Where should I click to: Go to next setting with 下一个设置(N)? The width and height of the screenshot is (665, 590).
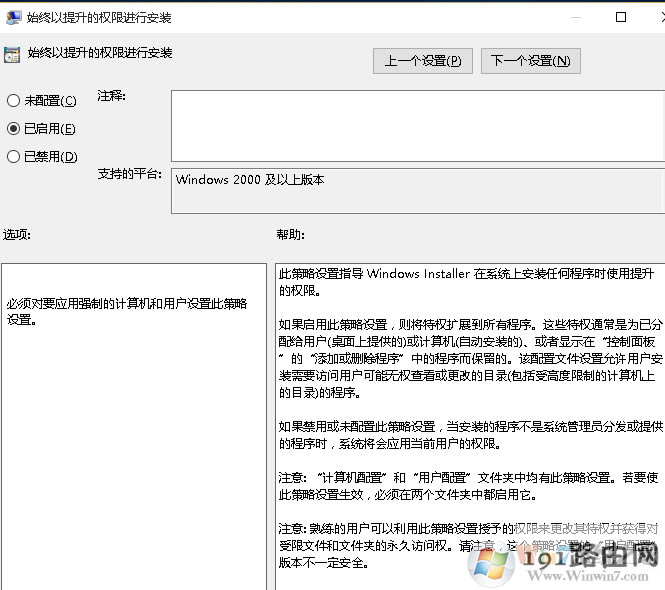(x=530, y=61)
